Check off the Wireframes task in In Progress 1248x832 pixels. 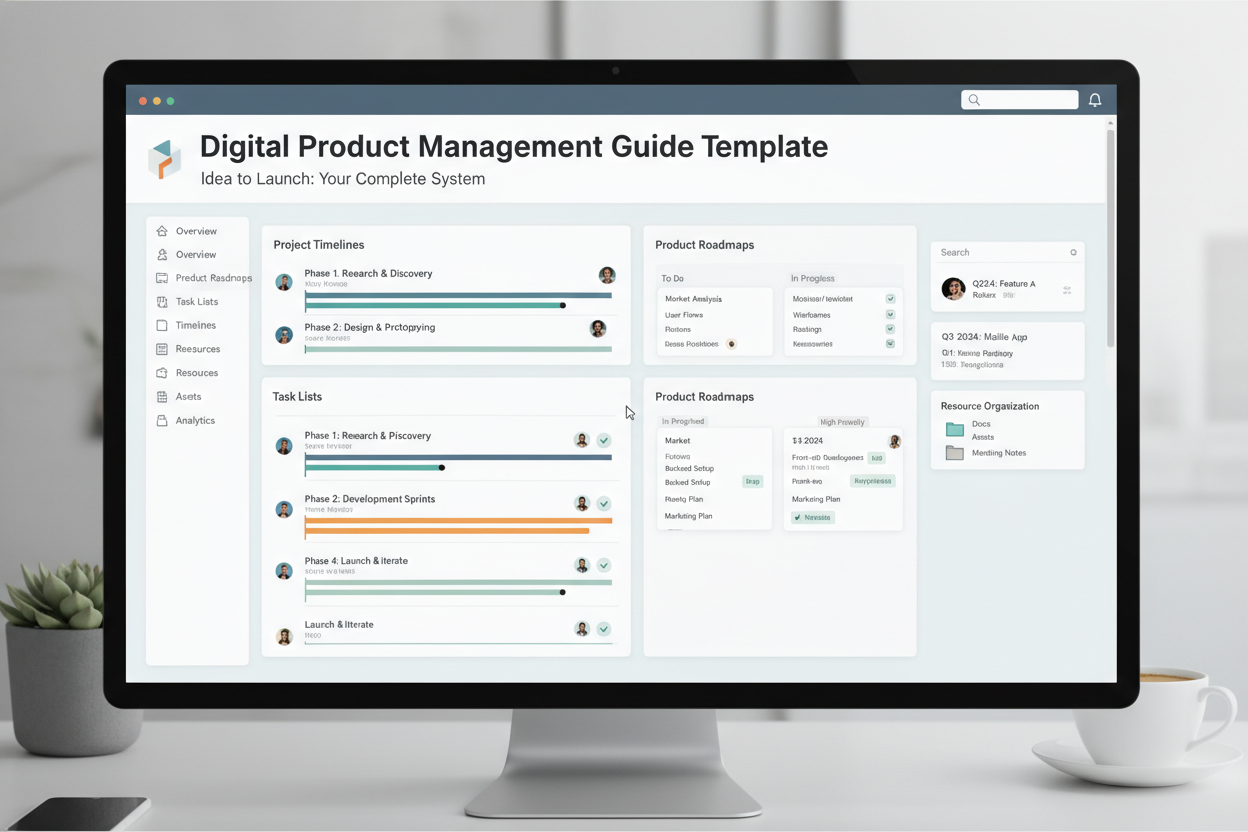889,314
